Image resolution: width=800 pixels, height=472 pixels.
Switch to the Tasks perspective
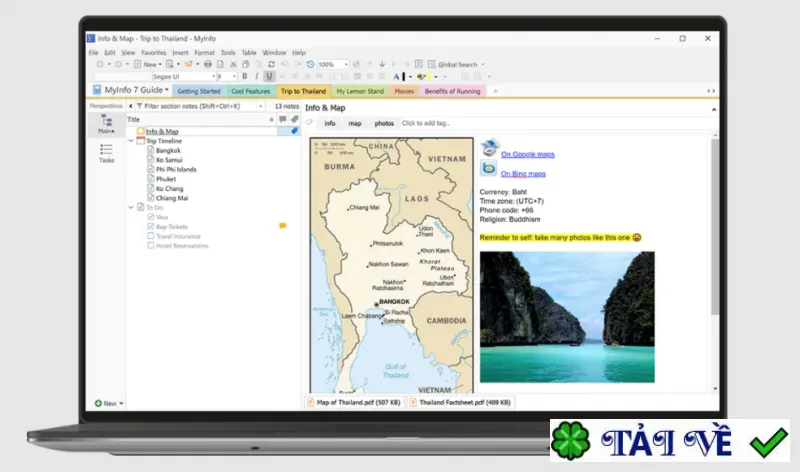(106, 153)
